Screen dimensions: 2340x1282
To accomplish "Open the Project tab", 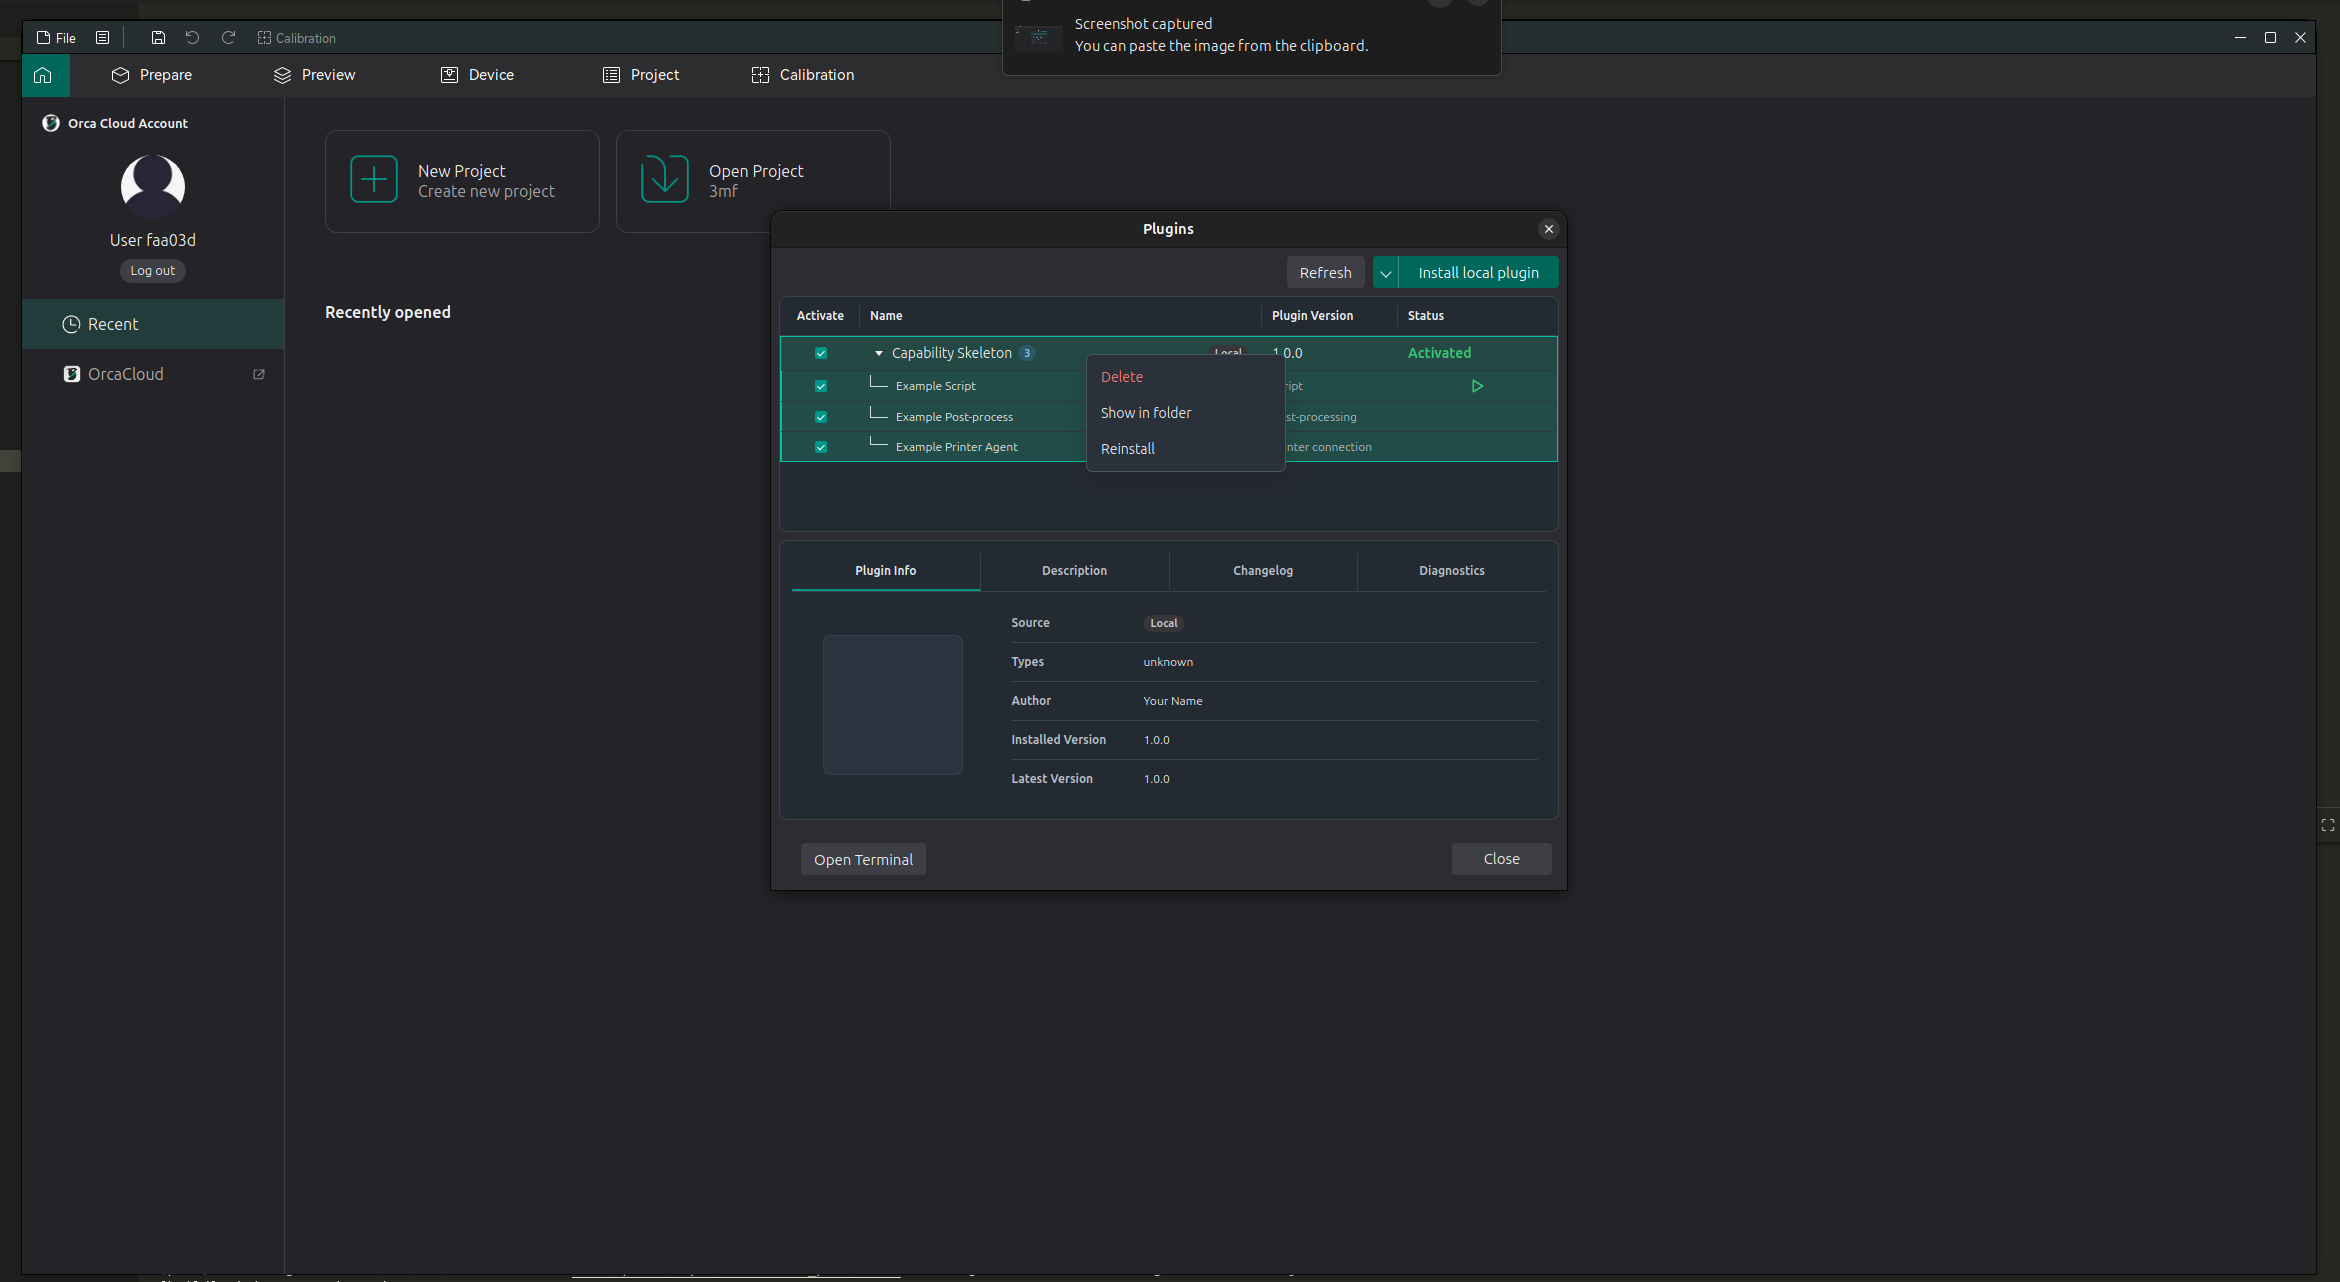I will (x=641, y=75).
